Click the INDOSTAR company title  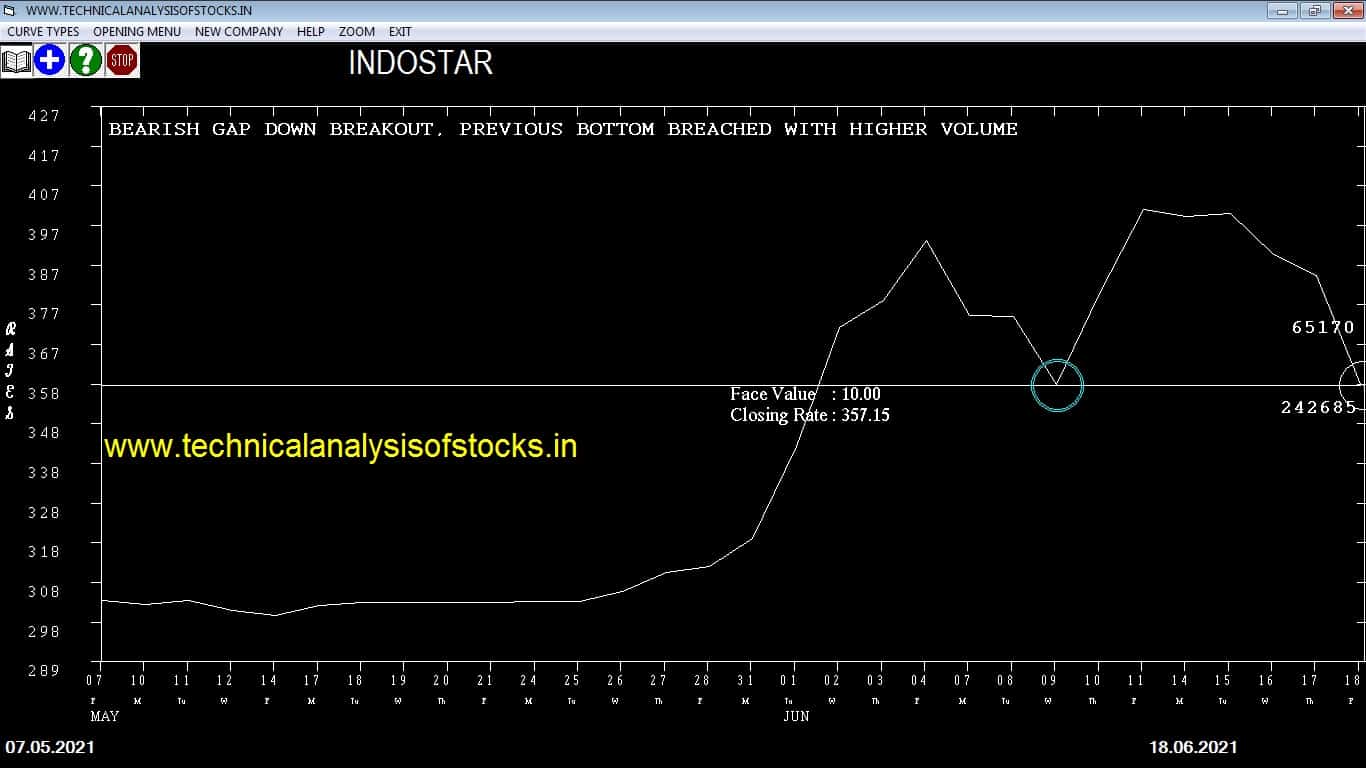coord(420,63)
